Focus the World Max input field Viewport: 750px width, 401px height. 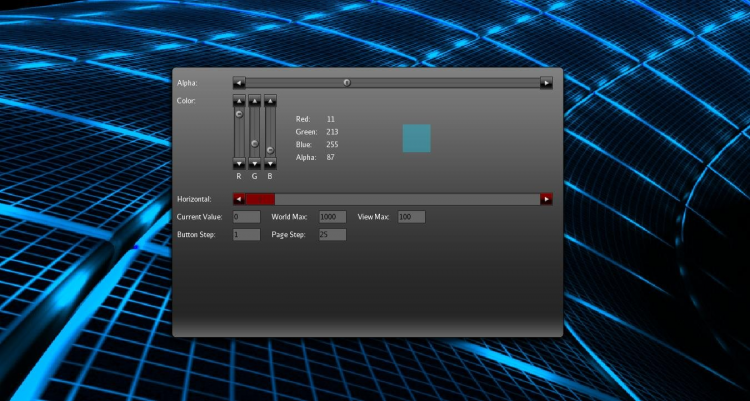click(x=332, y=217)
